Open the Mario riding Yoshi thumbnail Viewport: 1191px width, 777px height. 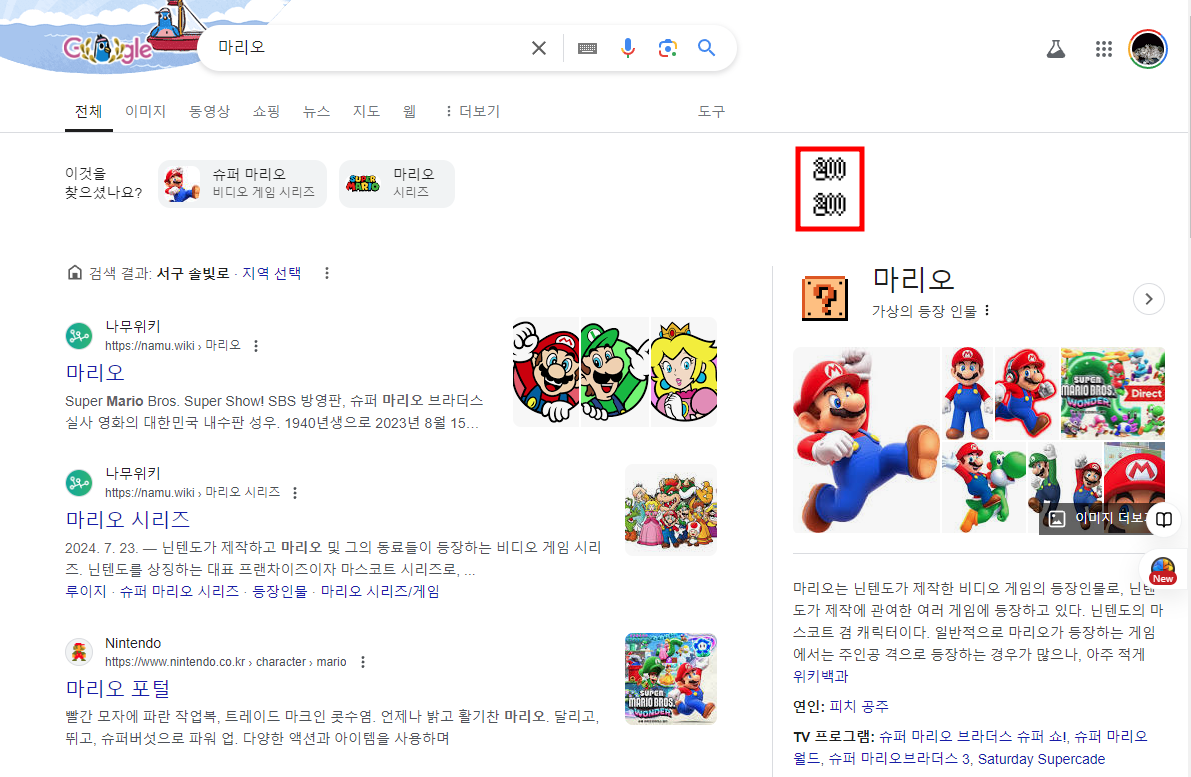coord(983,487)
